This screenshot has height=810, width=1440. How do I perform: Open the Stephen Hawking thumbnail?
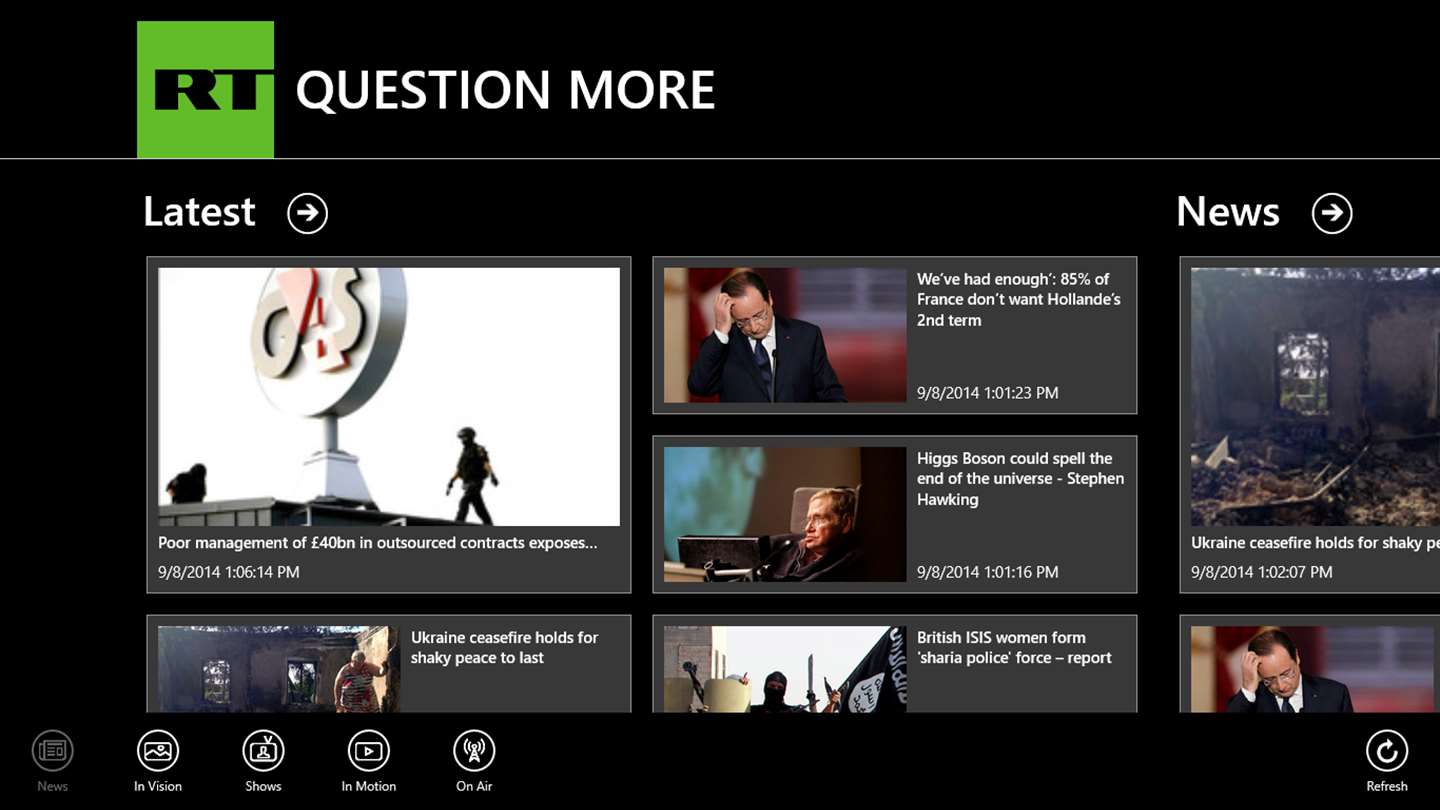785,514
